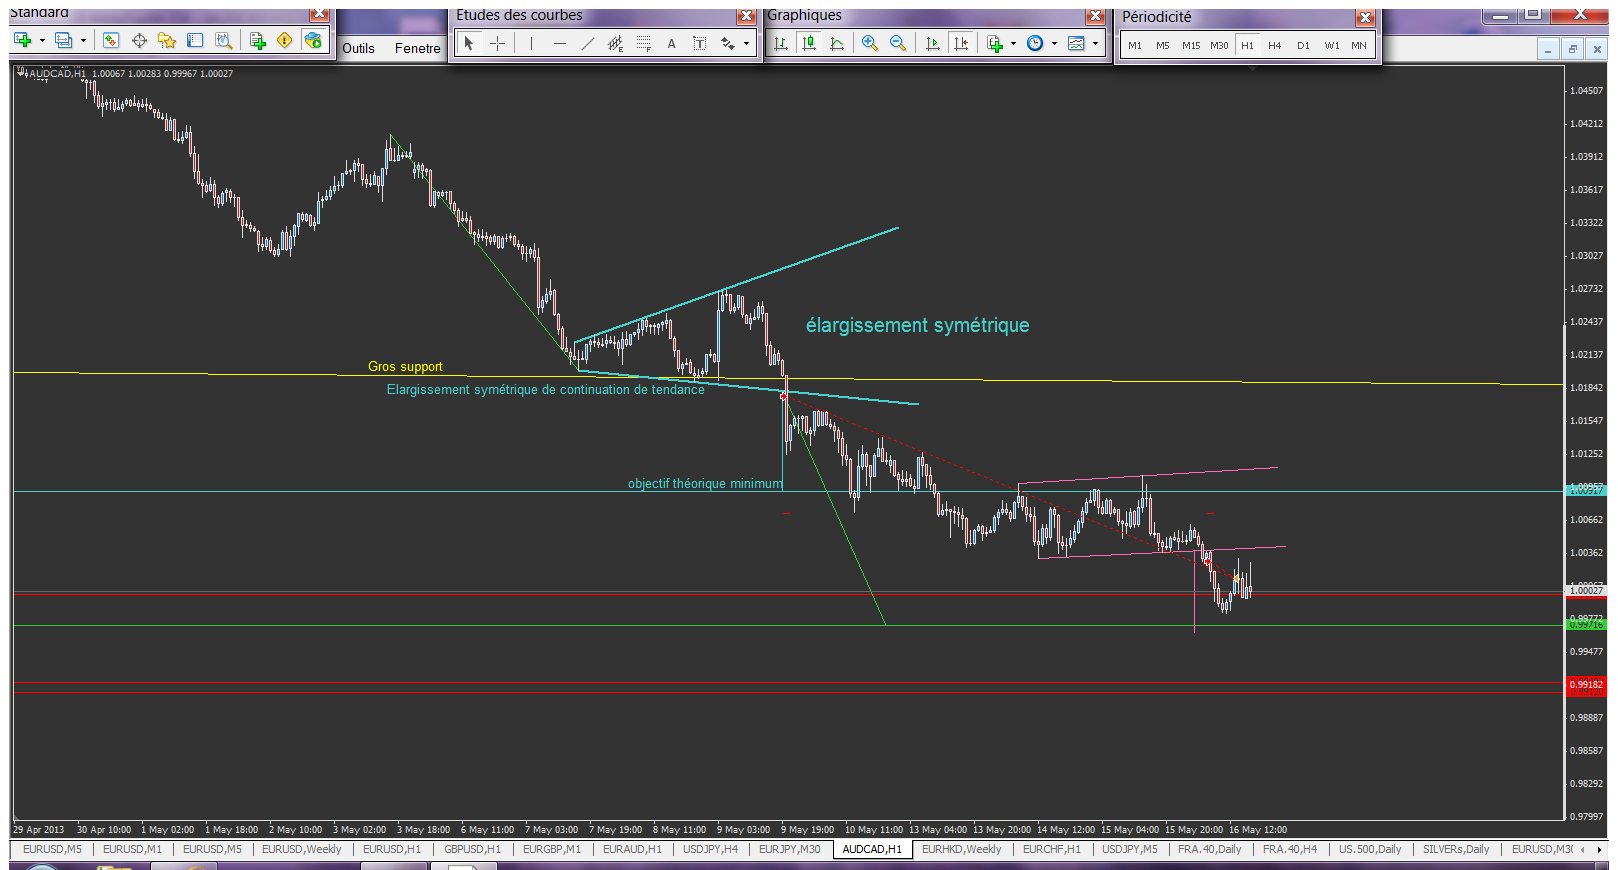Select the Fibonacci retracement tool

tap(643, 43)
